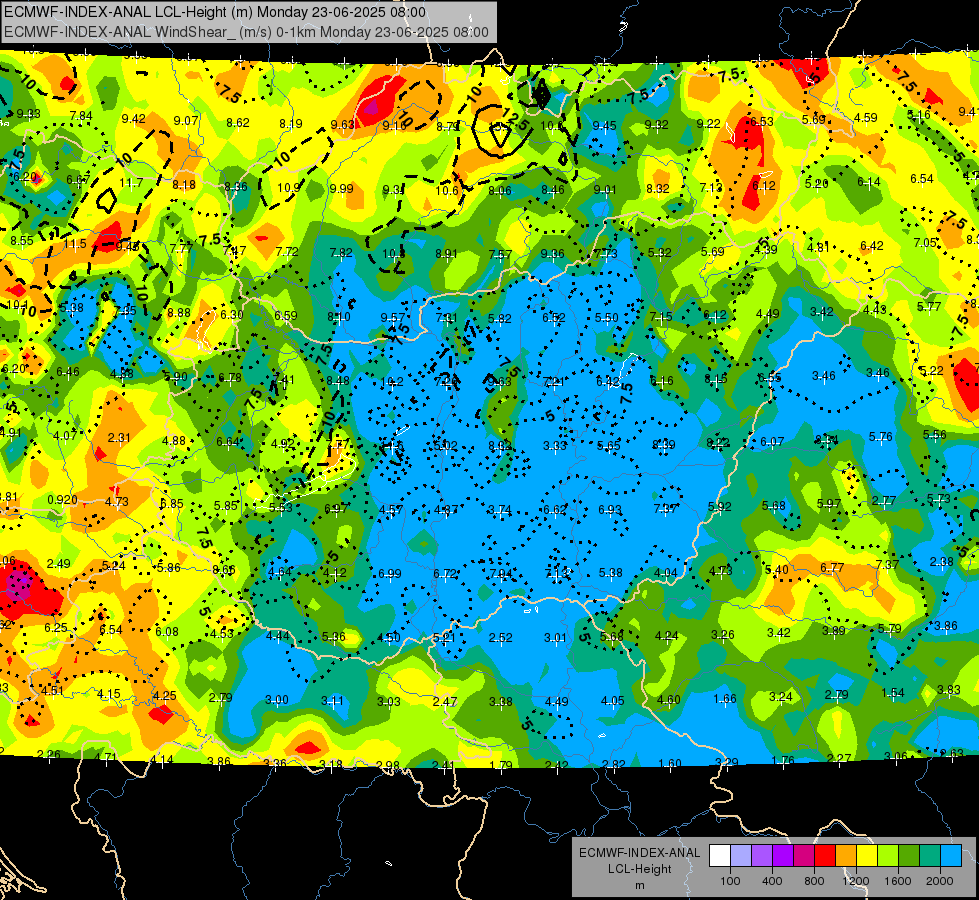Click the wind shear value 4.05

pos(612,701)
